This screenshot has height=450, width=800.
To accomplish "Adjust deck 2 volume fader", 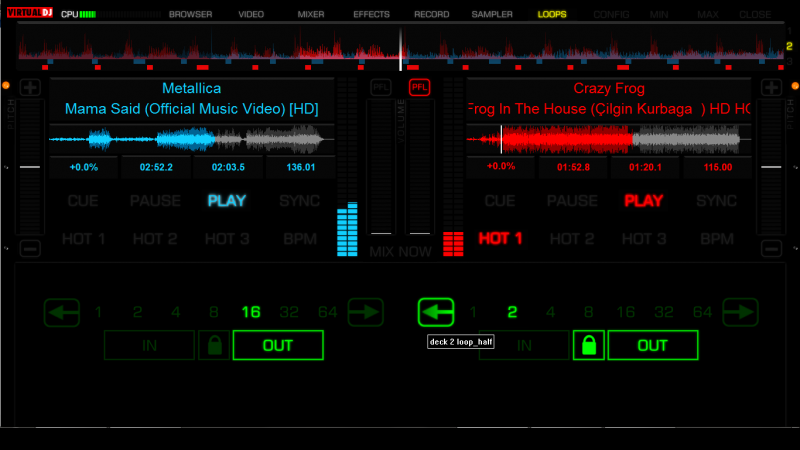I will point(420,233).
